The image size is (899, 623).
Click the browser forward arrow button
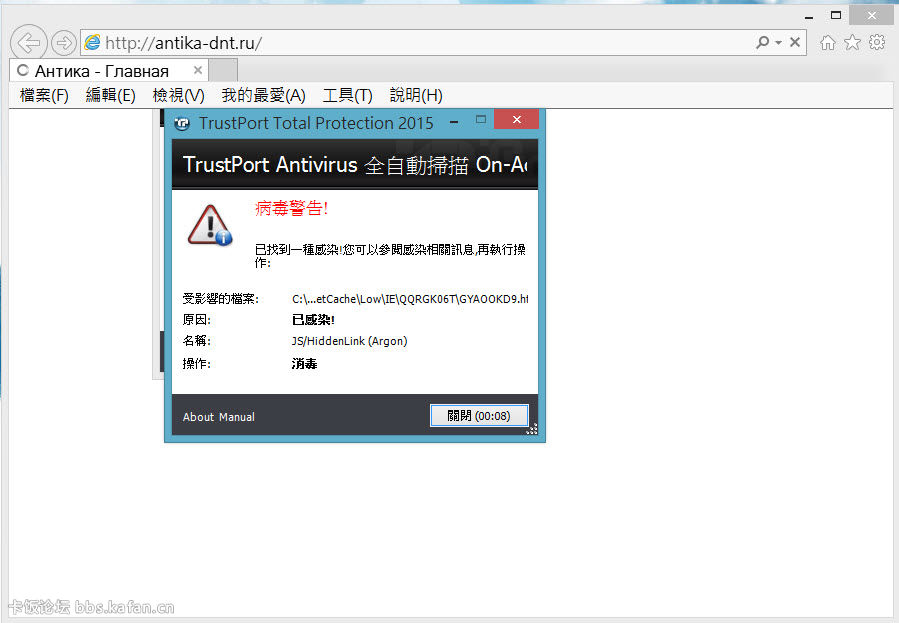pyautogui.click(x=64, y=42)
